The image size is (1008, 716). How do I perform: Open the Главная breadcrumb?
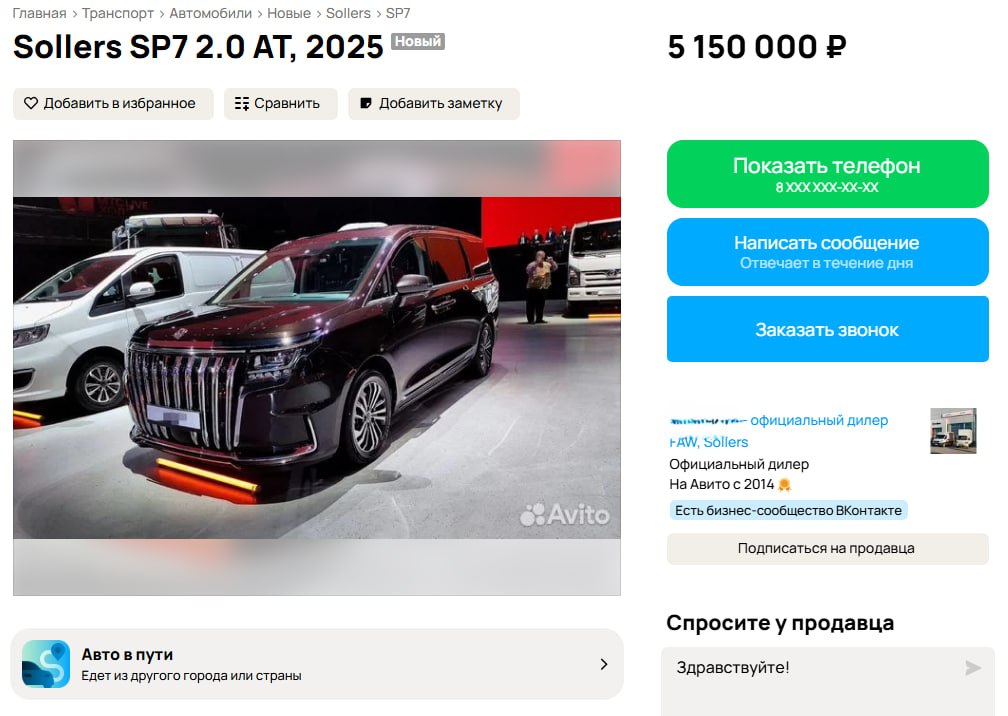click(39, 13)
